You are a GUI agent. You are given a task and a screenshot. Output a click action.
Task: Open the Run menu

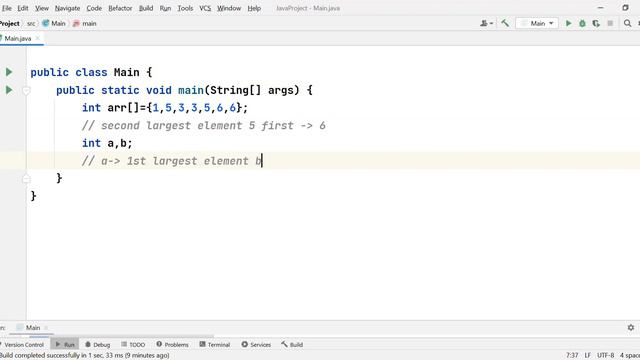(x=165, y=8)
